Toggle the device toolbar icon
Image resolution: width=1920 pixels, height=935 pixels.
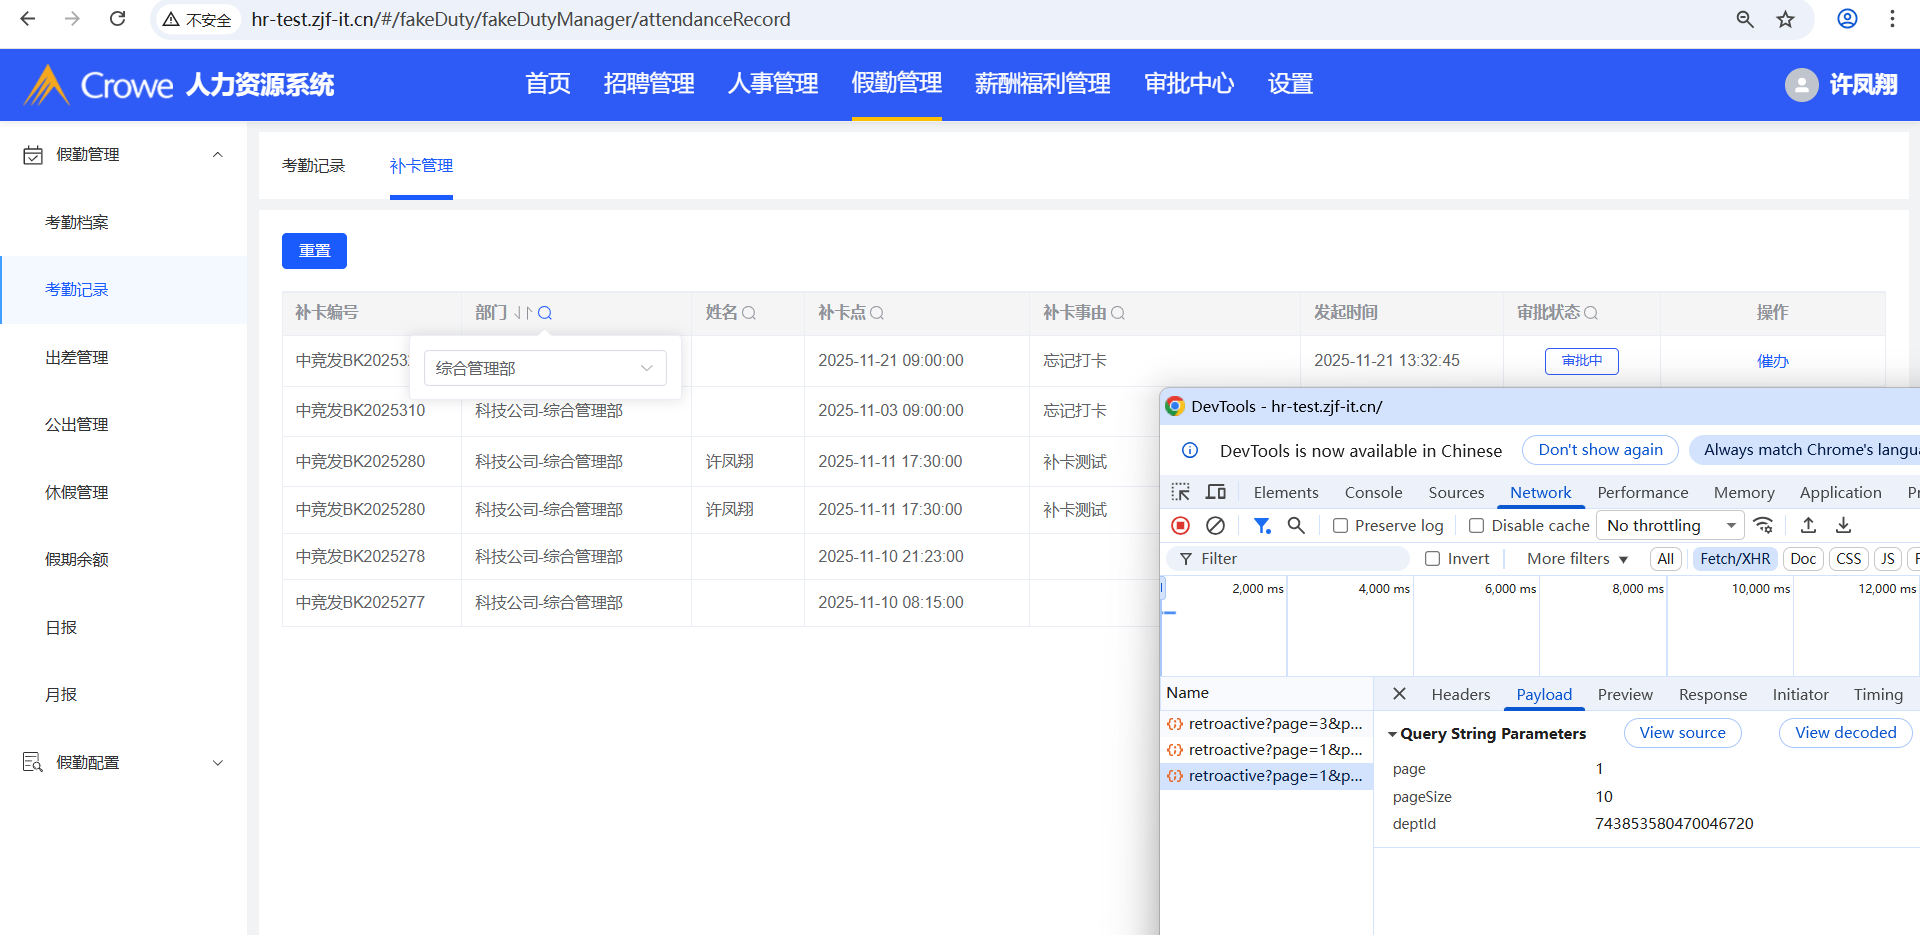1216,492
